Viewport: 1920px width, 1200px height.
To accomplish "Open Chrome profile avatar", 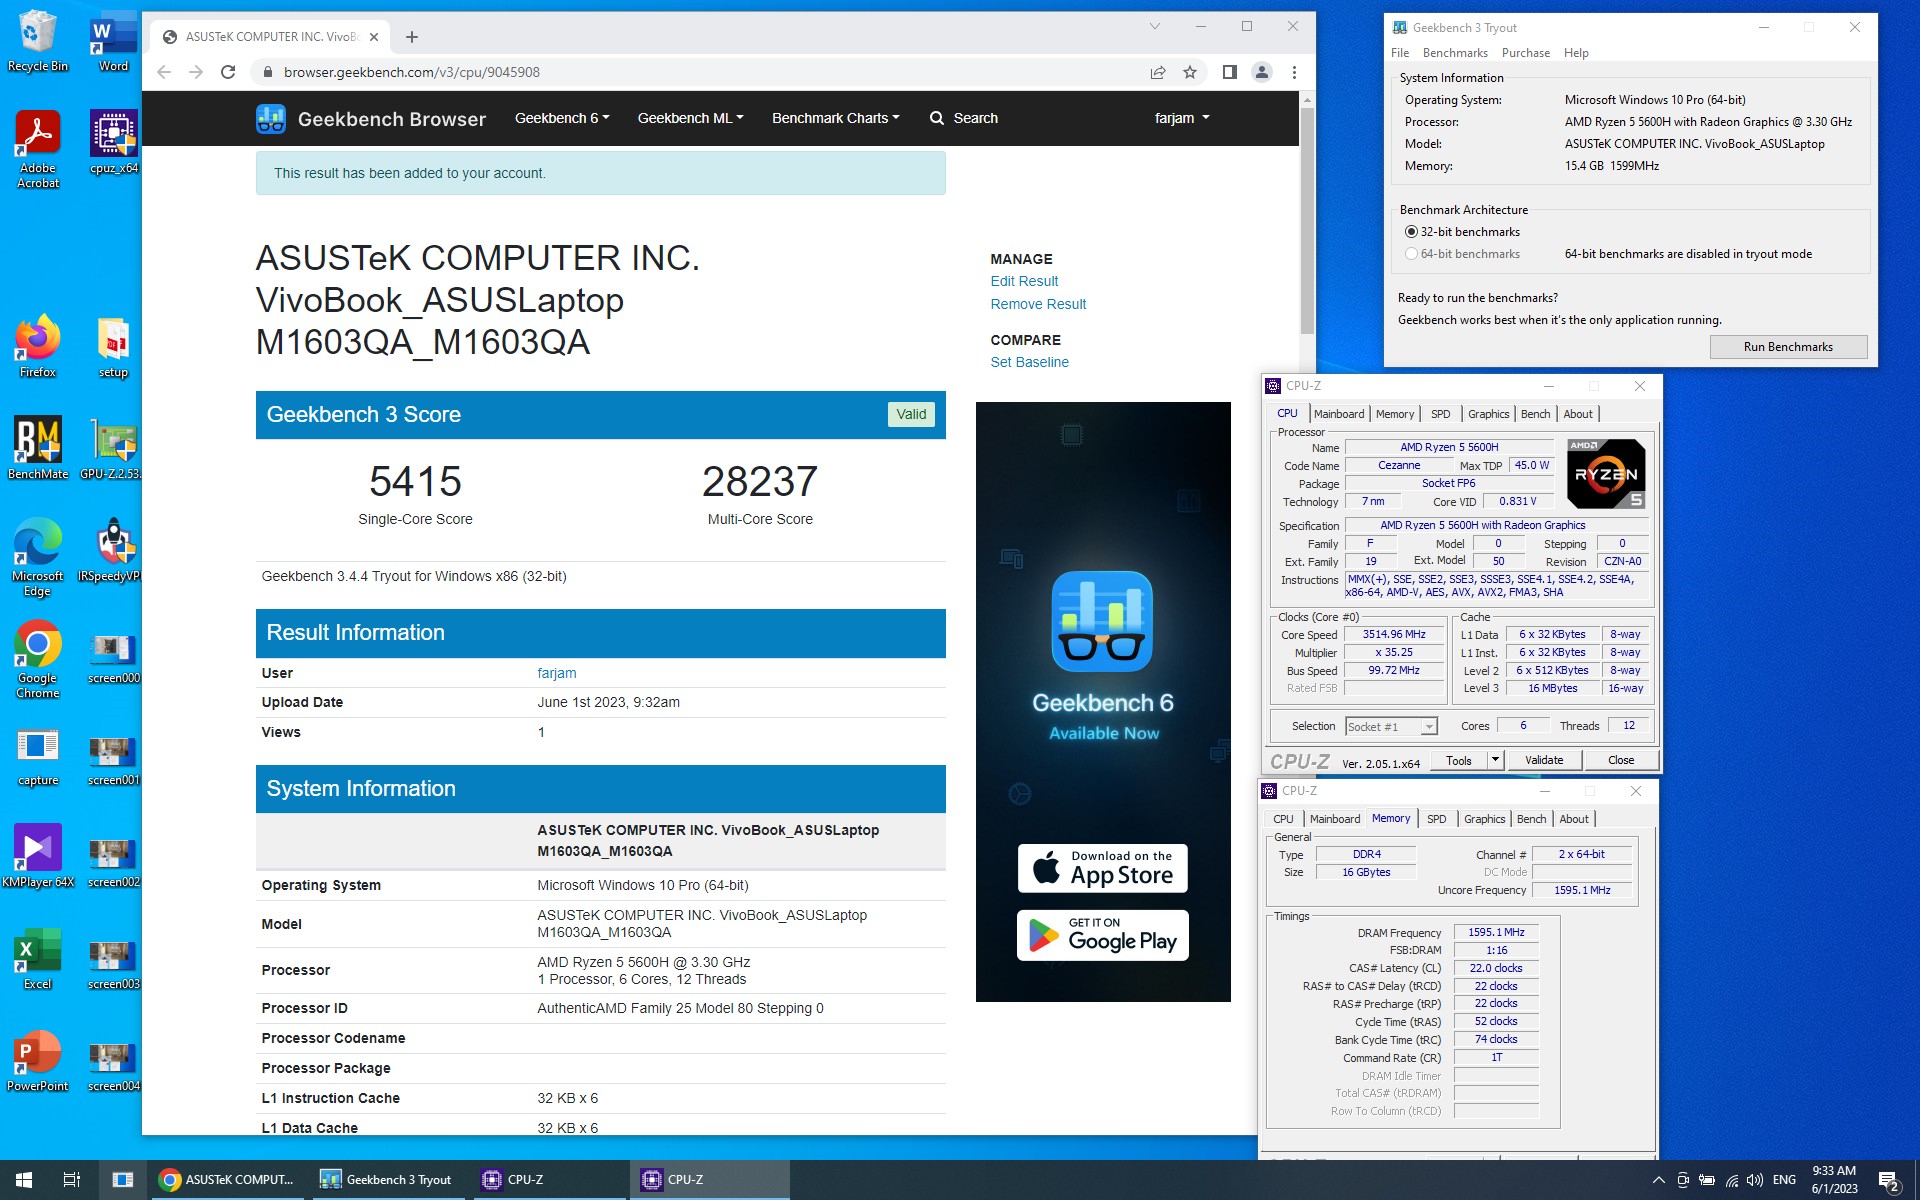I will (1262, 72).
